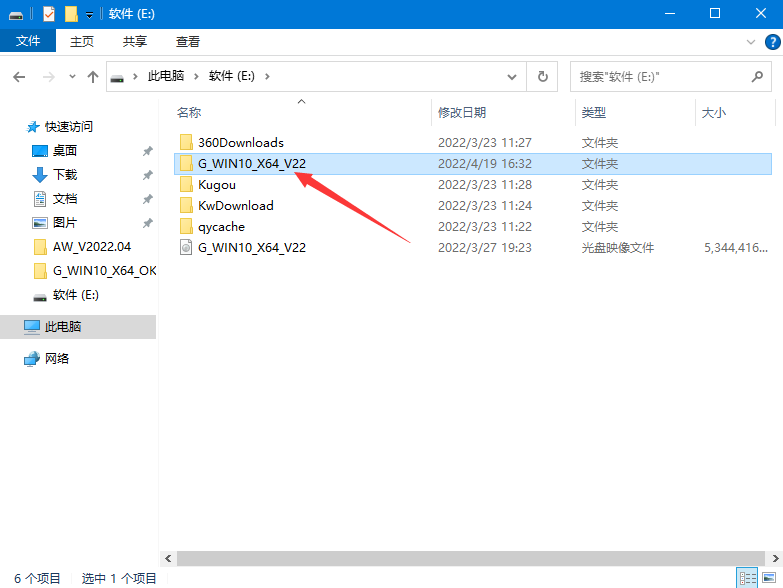The image size is (783, 588).
Task: Click 软件 (E:) in the address breadcrumb
Action: [x=232, y=76]
